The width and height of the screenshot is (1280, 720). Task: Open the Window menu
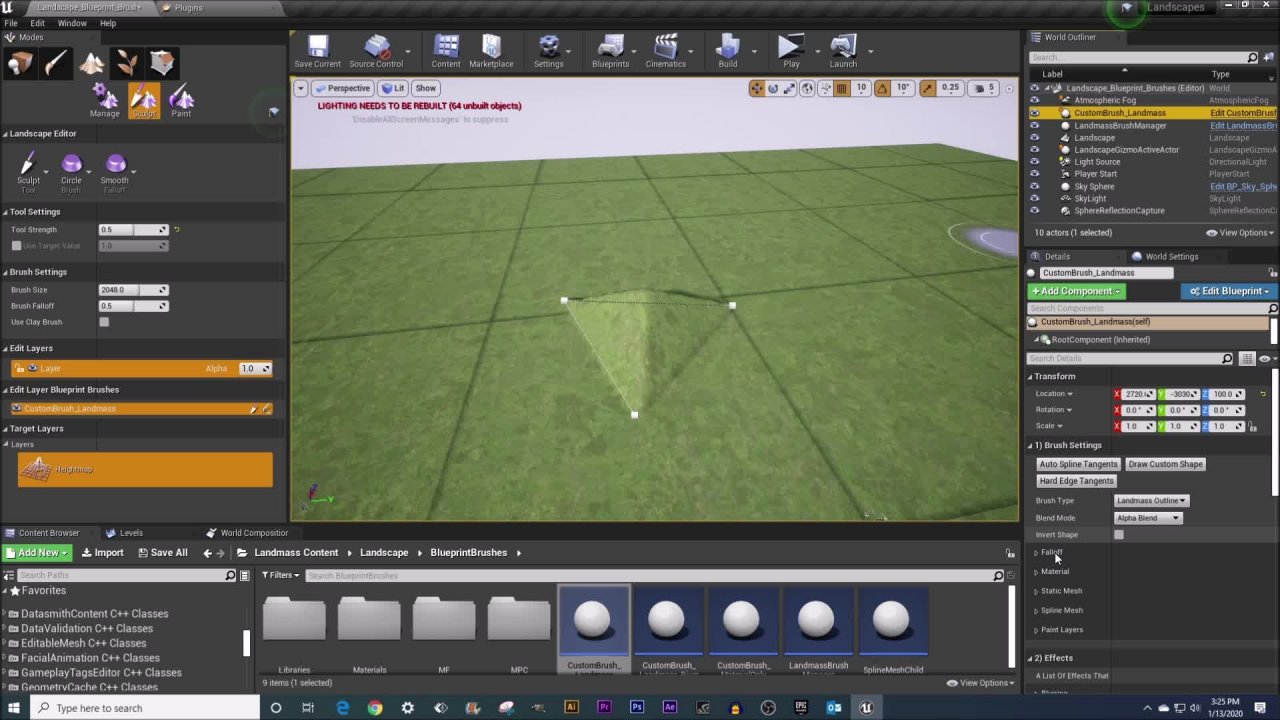[x=72, y=23]
